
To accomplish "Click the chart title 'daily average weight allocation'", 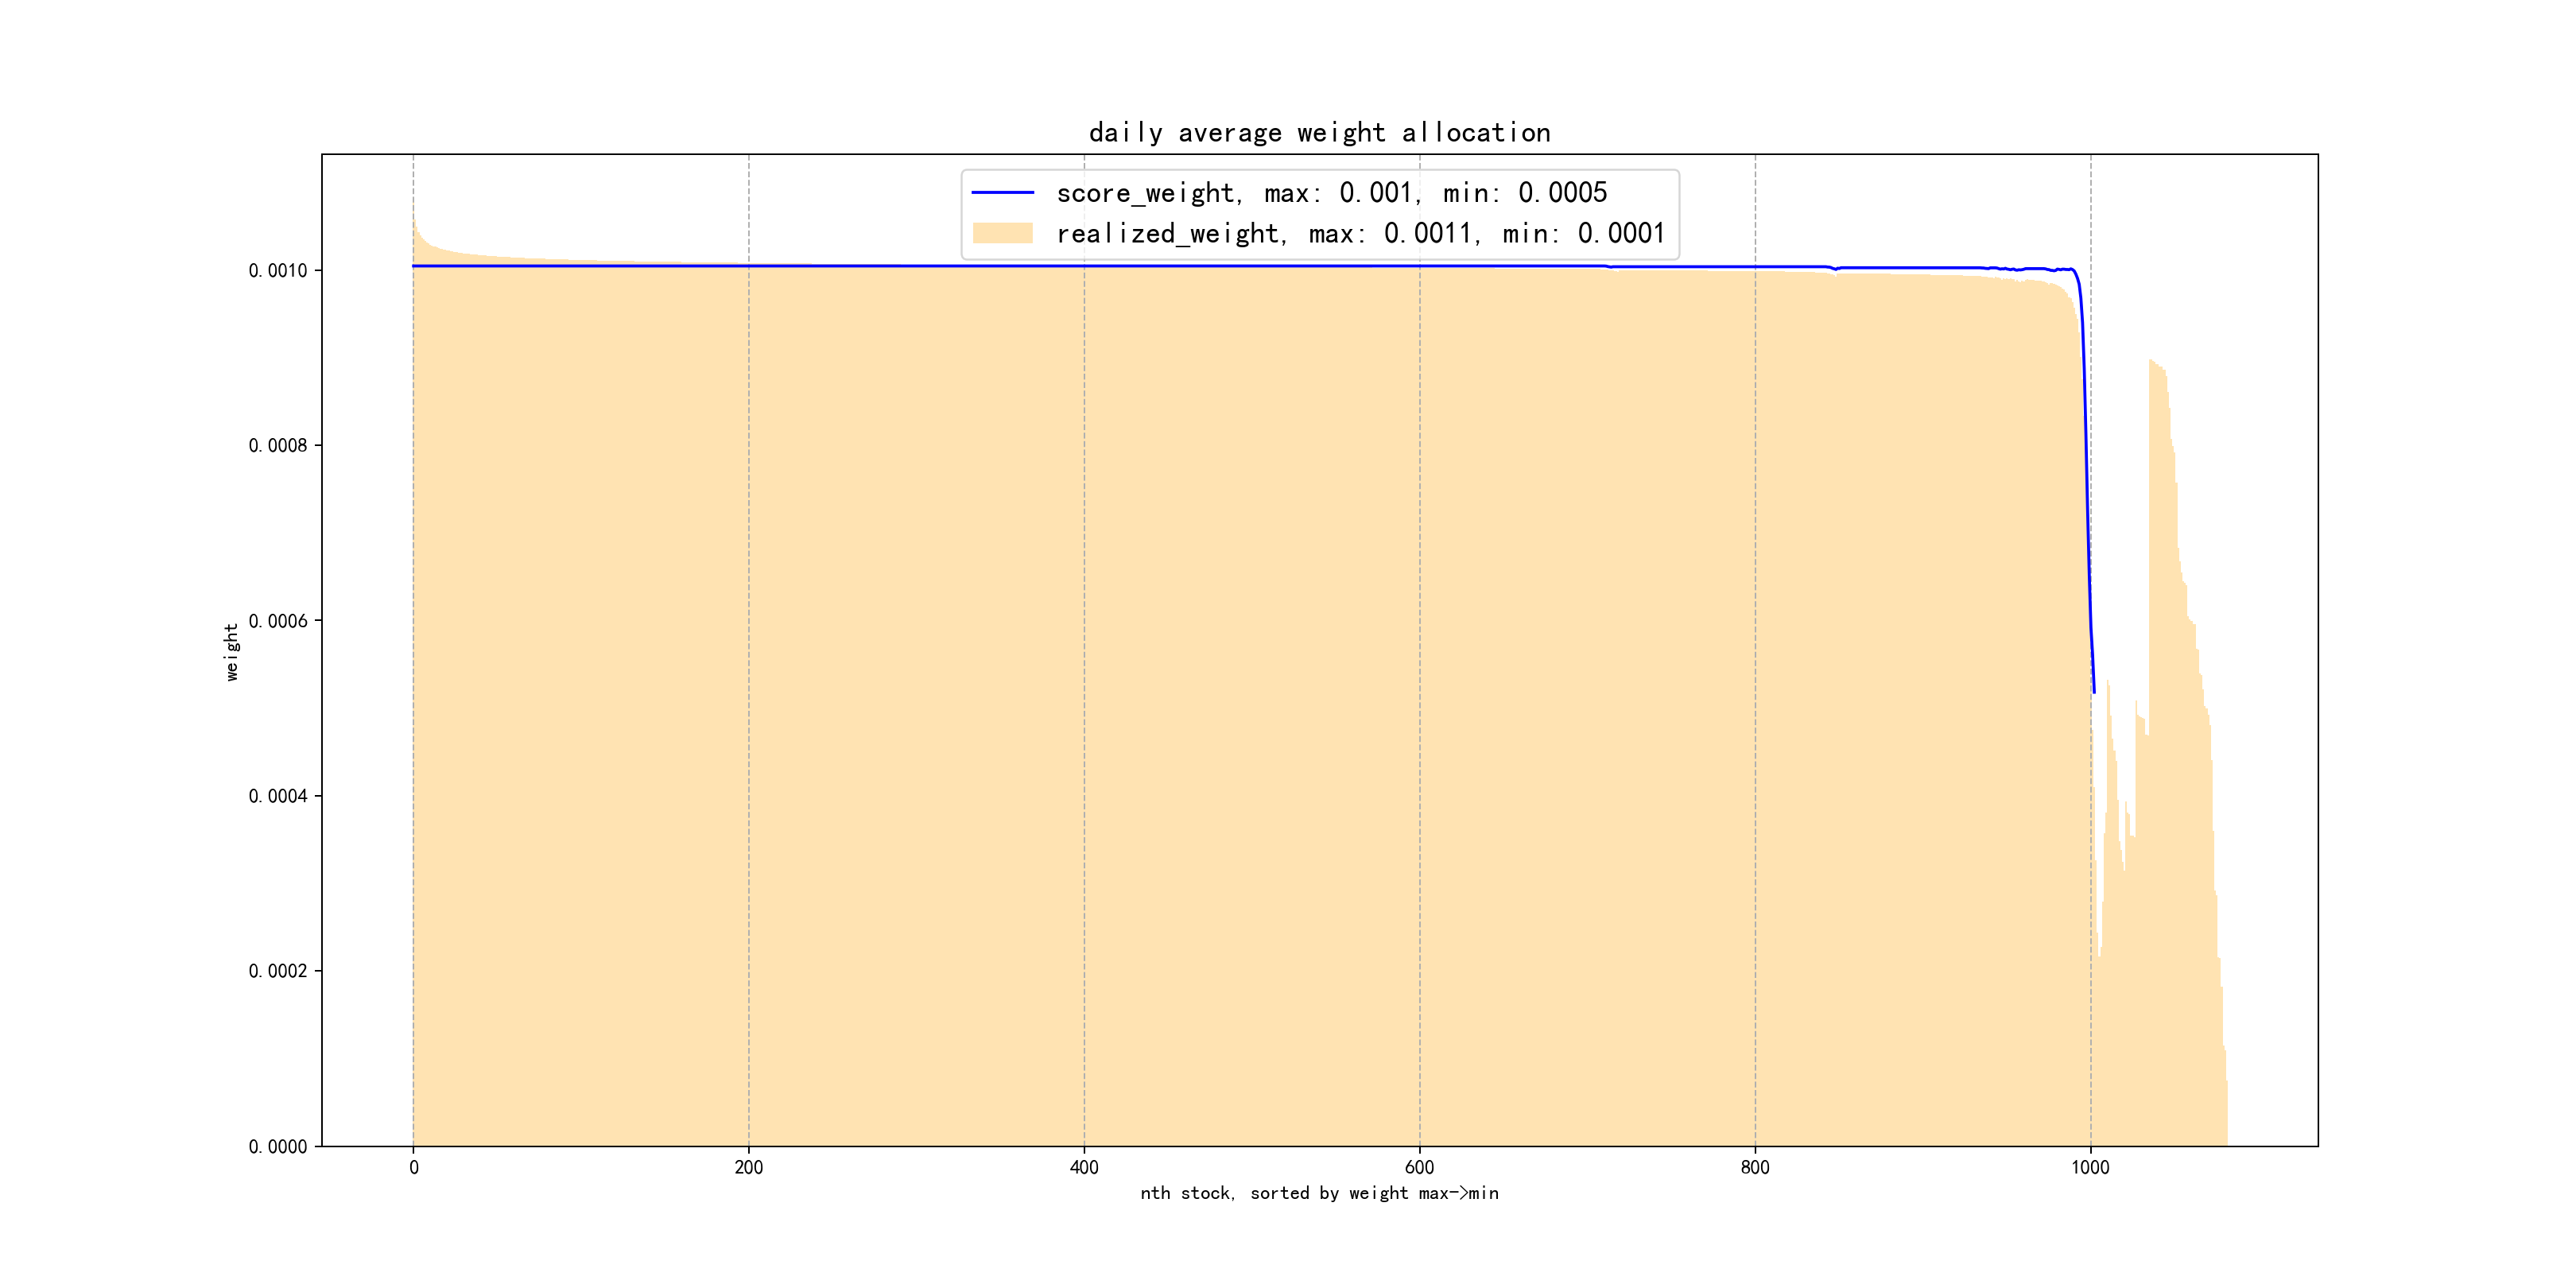I will [1319, 133].
